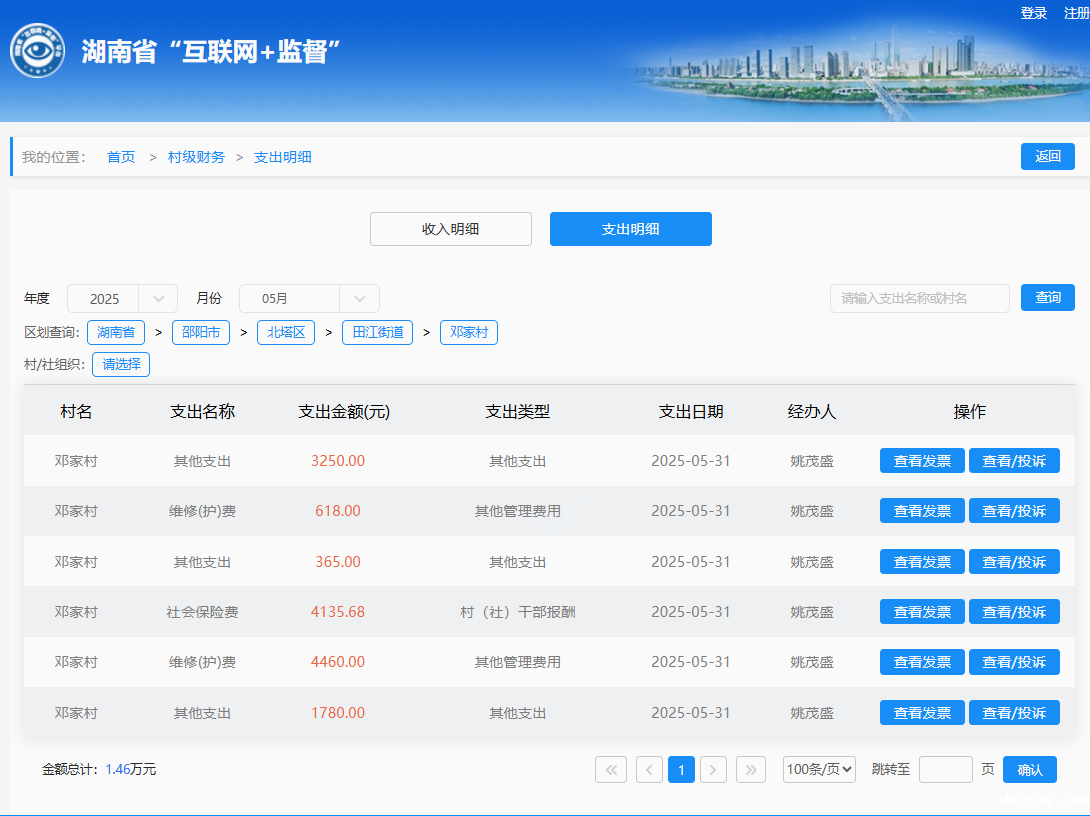The height and width of the screenshot is (816, 1090).
Task: Go to previous page arrow
Action: tap(649, 769)
